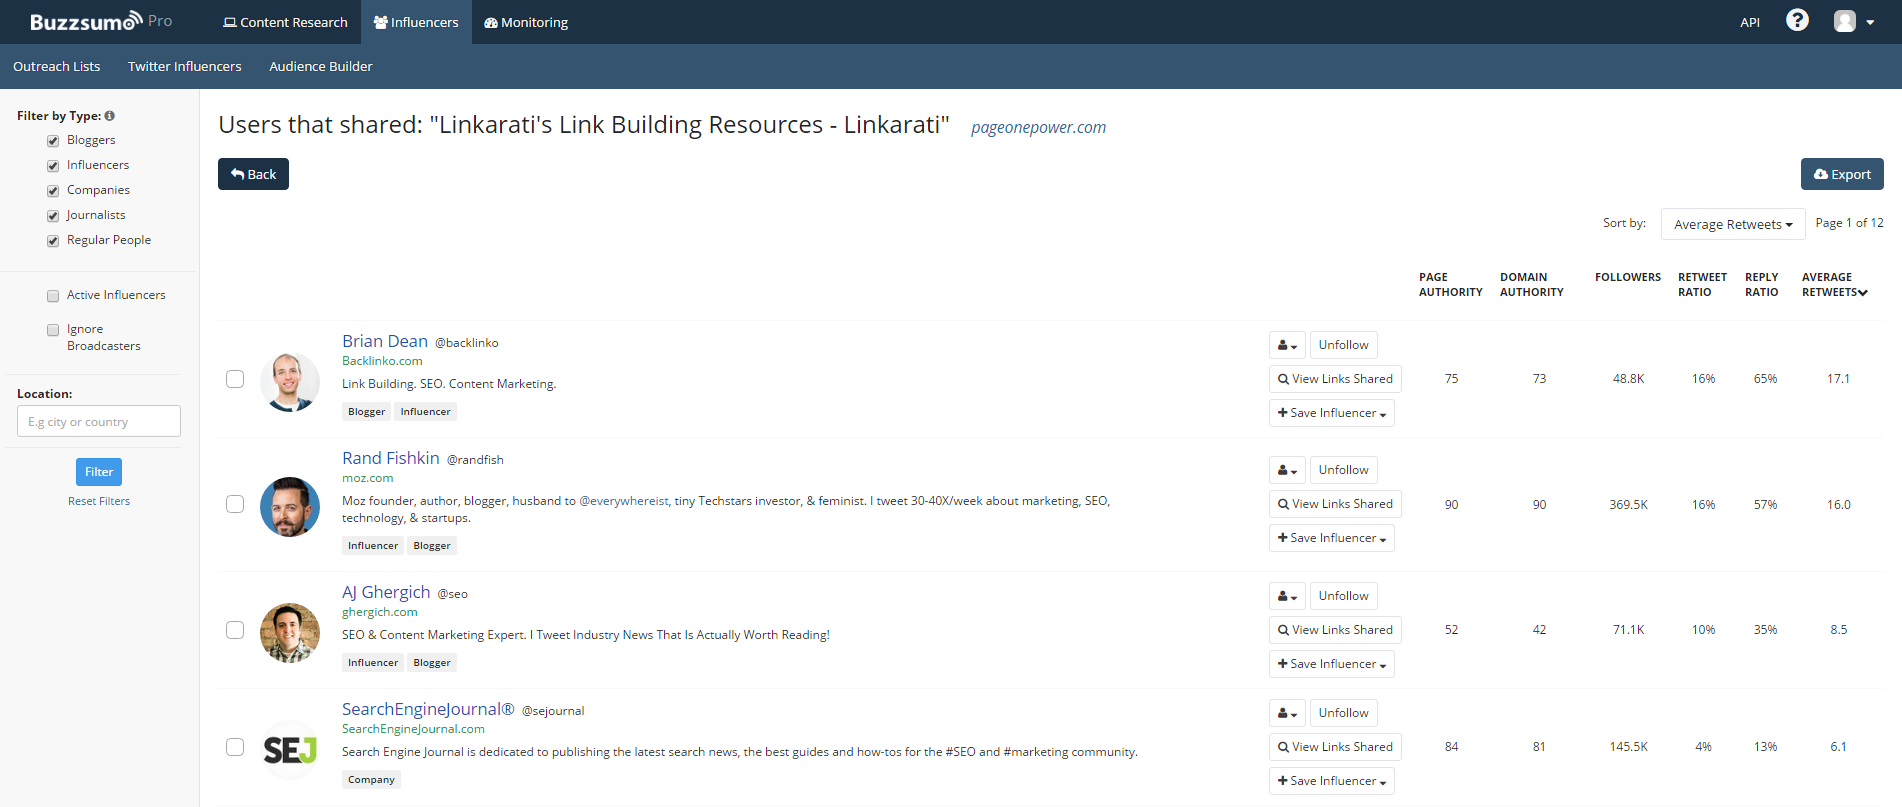Switch to the Content Research tab
The image size is (1902, 807).
[x=285, y=22]
